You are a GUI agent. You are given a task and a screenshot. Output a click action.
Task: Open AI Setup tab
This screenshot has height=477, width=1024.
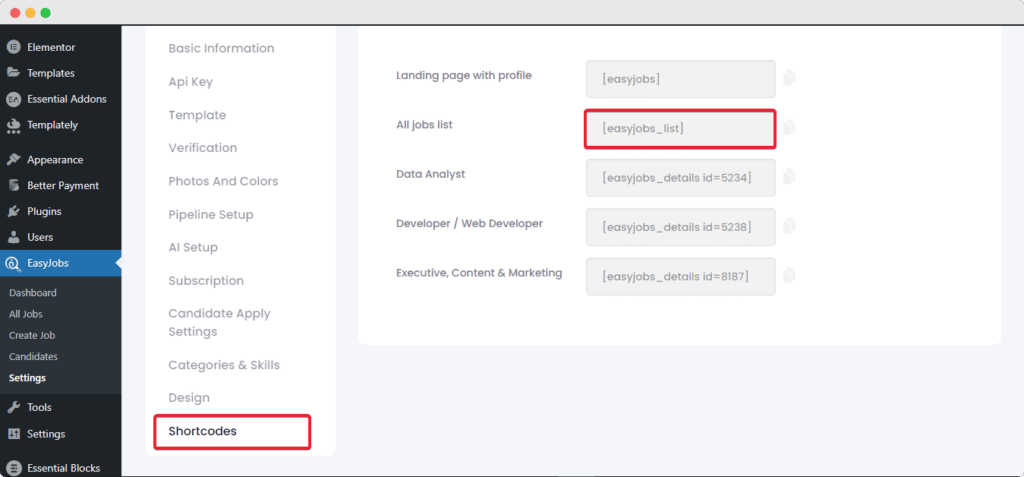coord(193,247)
